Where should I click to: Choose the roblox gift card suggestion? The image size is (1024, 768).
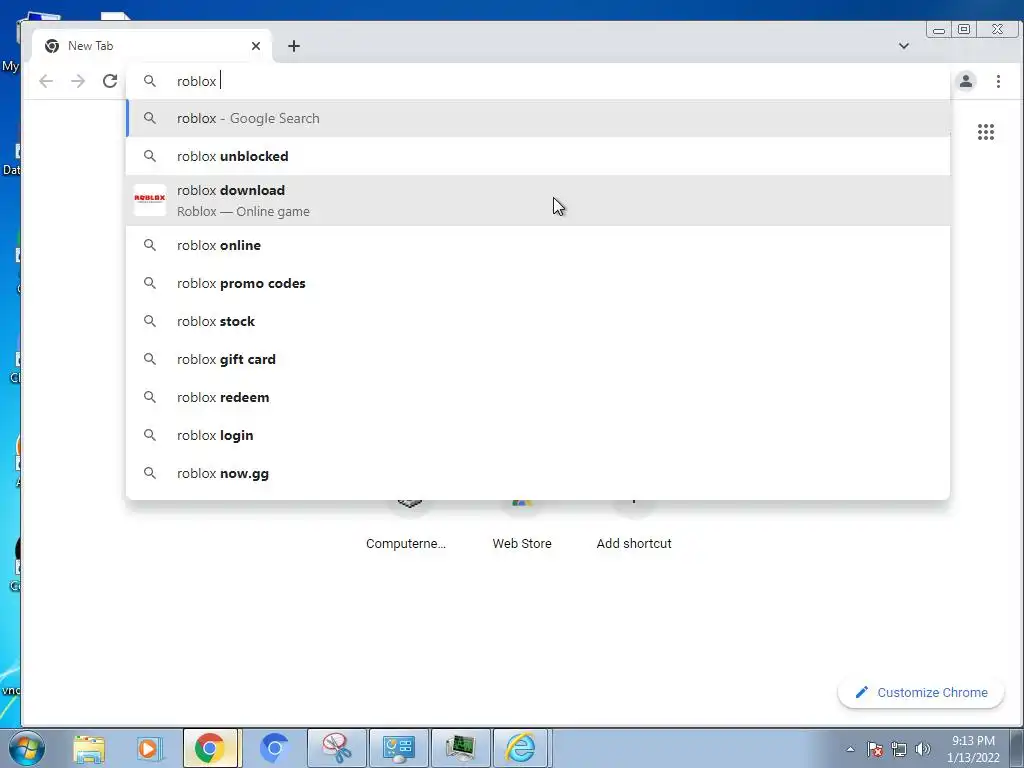pyautogui.click(x=539, y=359)
